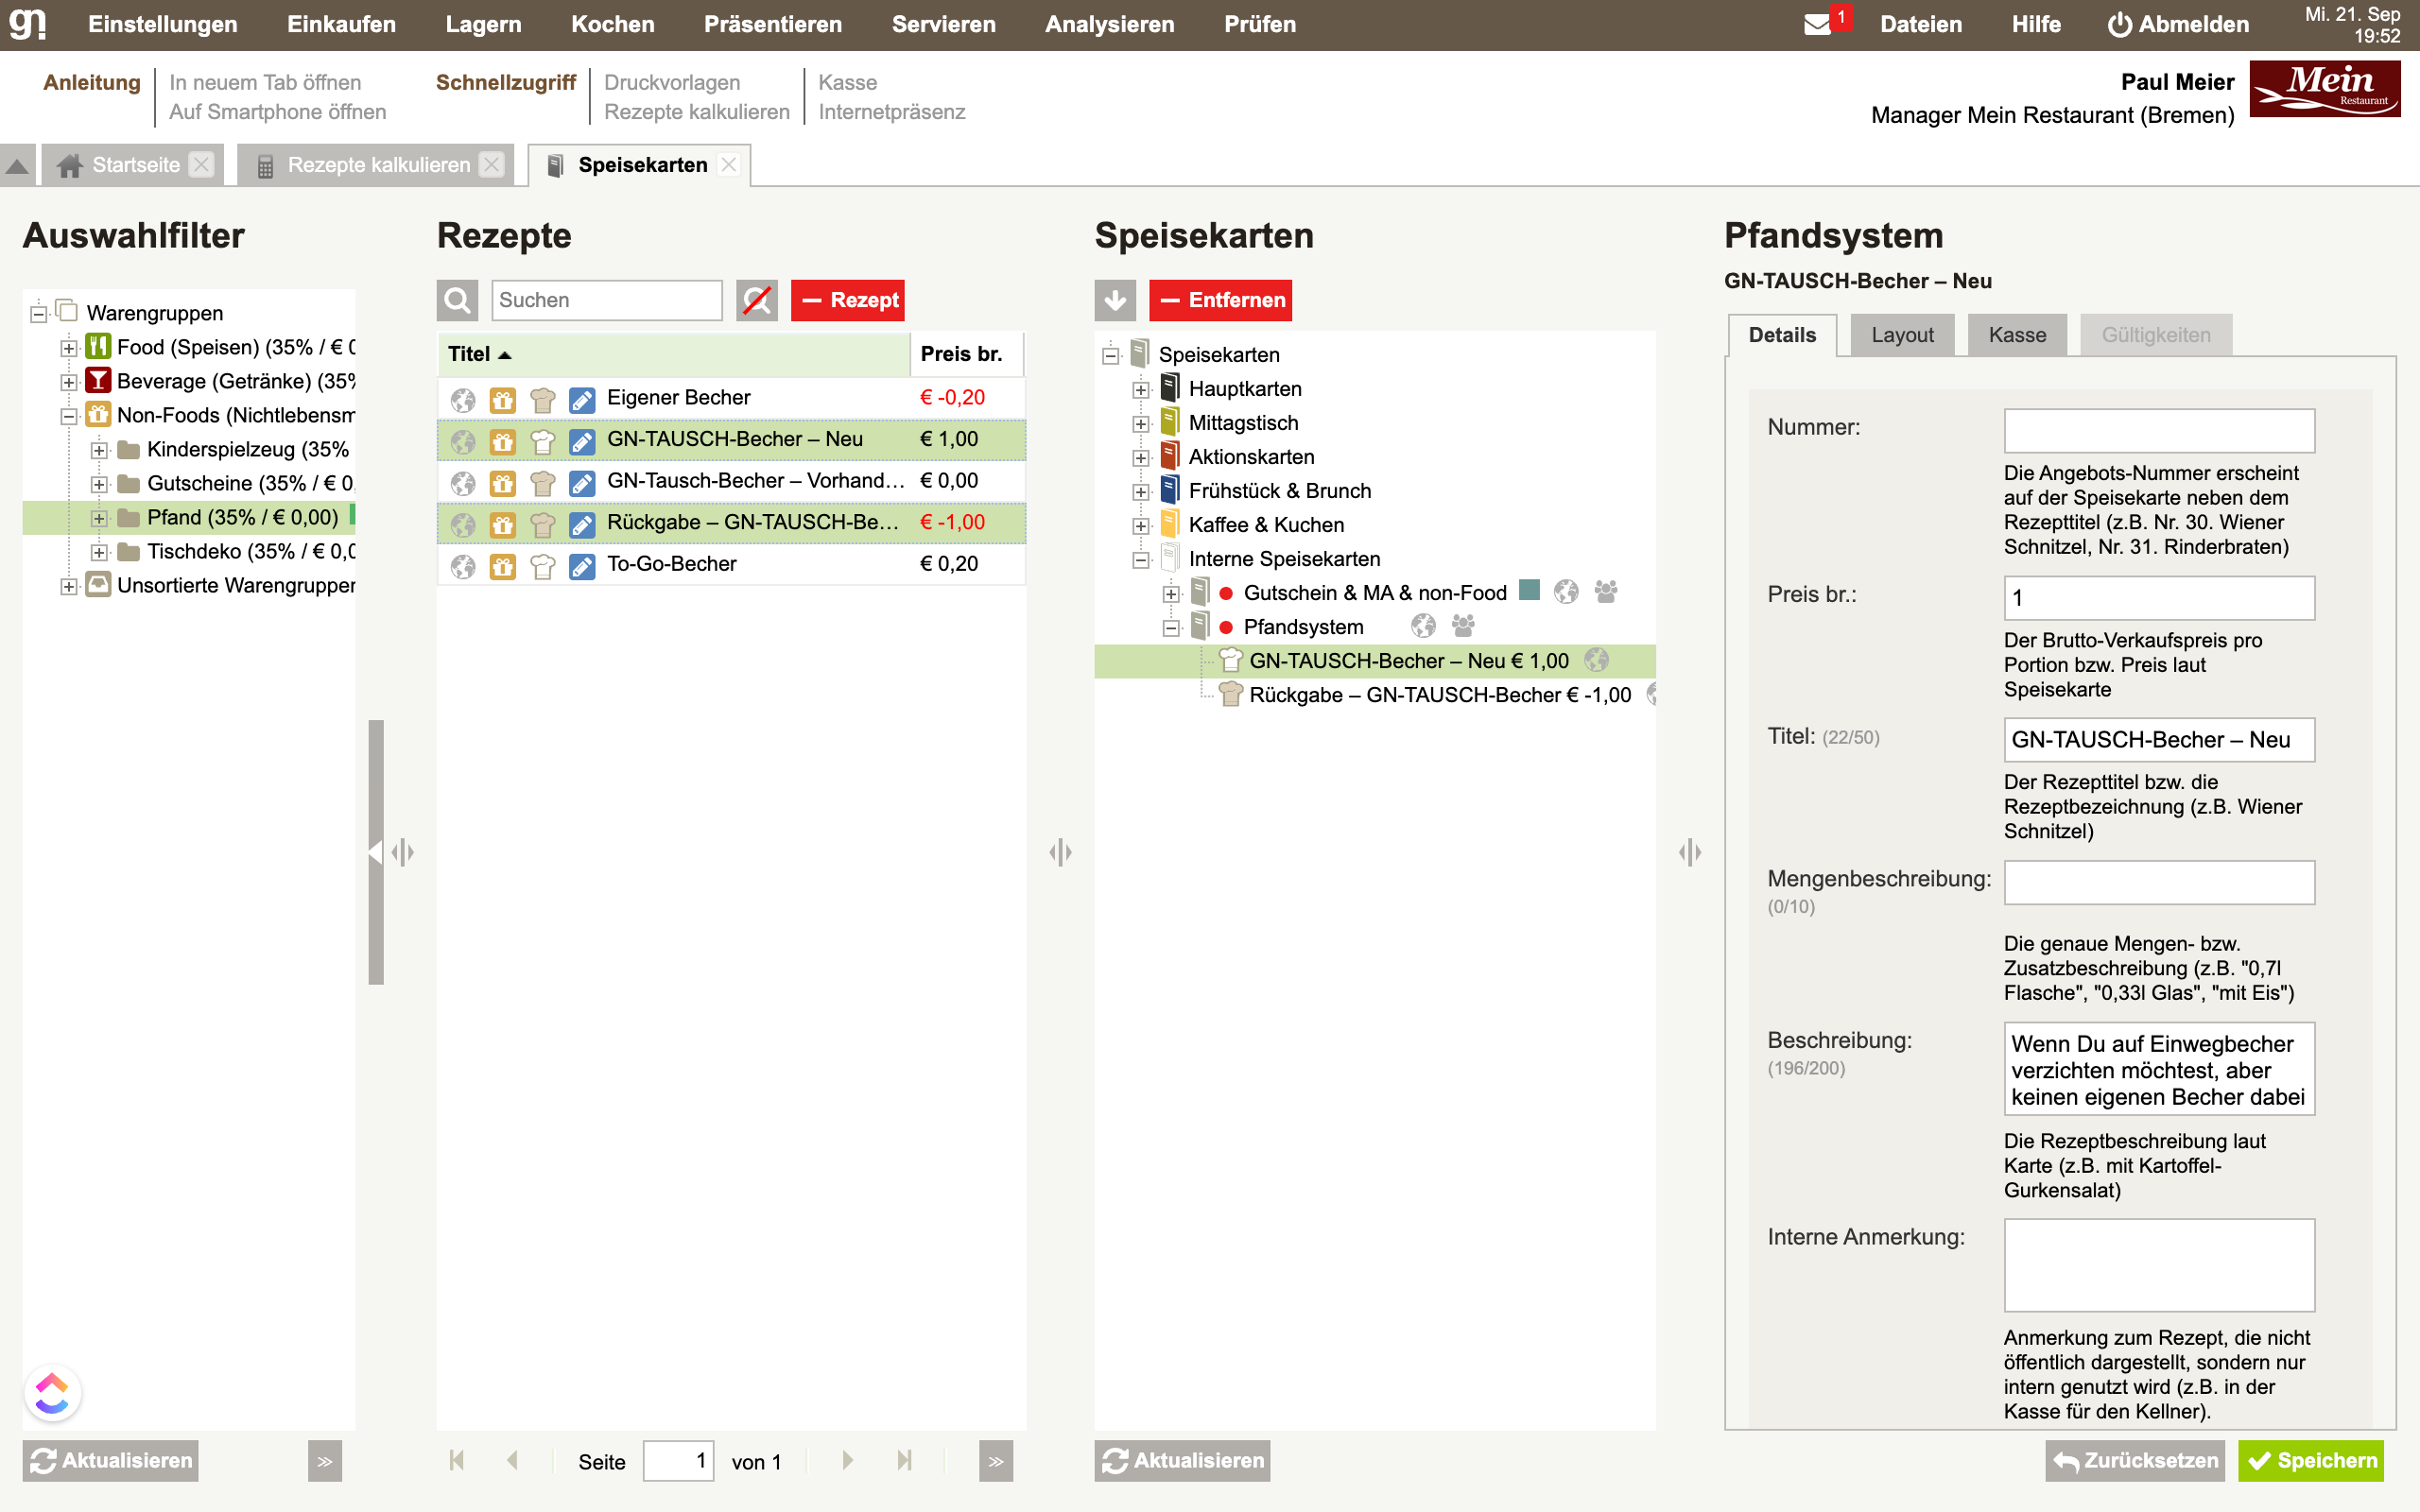
Task: Click the teal color square next to Gutschein menu
Action: point(1529,590)
